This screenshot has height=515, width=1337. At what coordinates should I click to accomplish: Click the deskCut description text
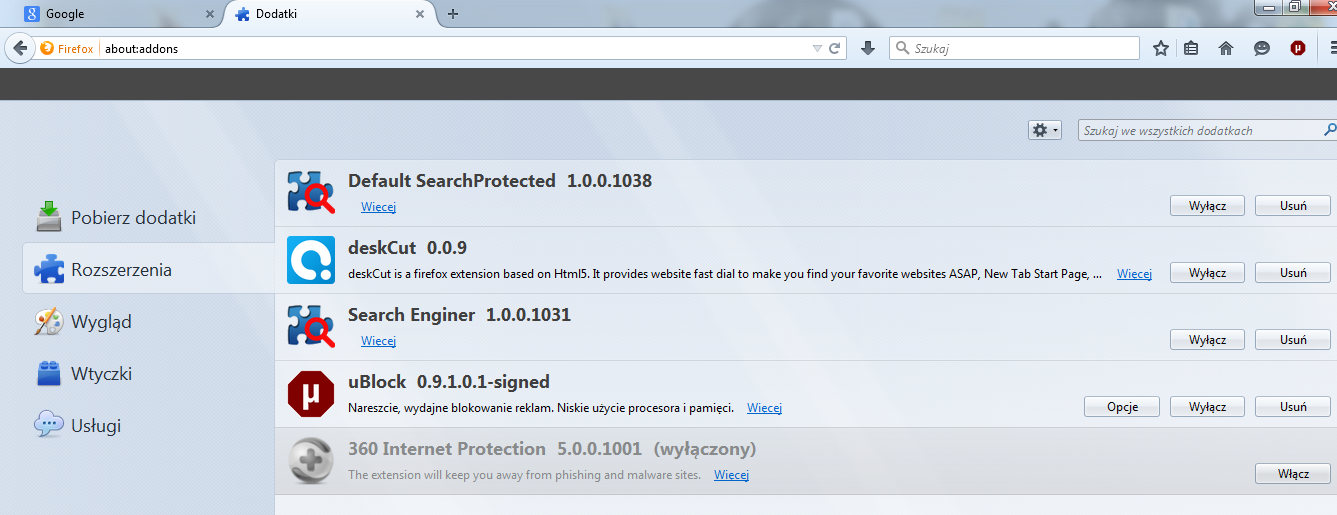click(x=726, y=274)
